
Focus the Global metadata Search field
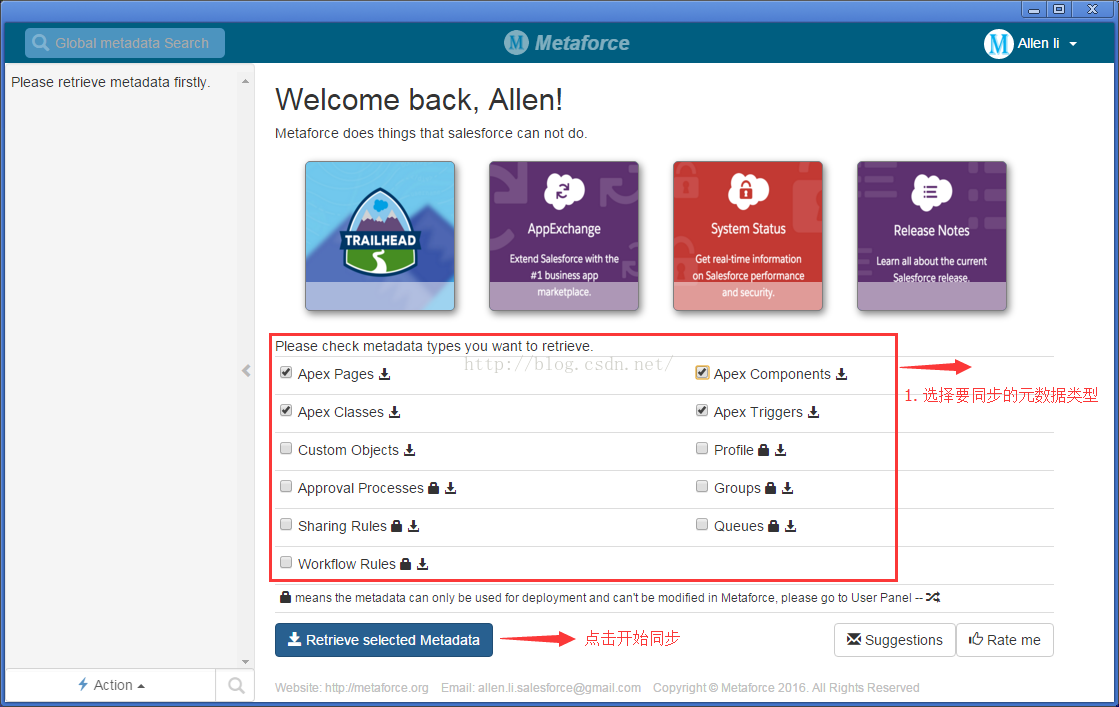[125, 43]
